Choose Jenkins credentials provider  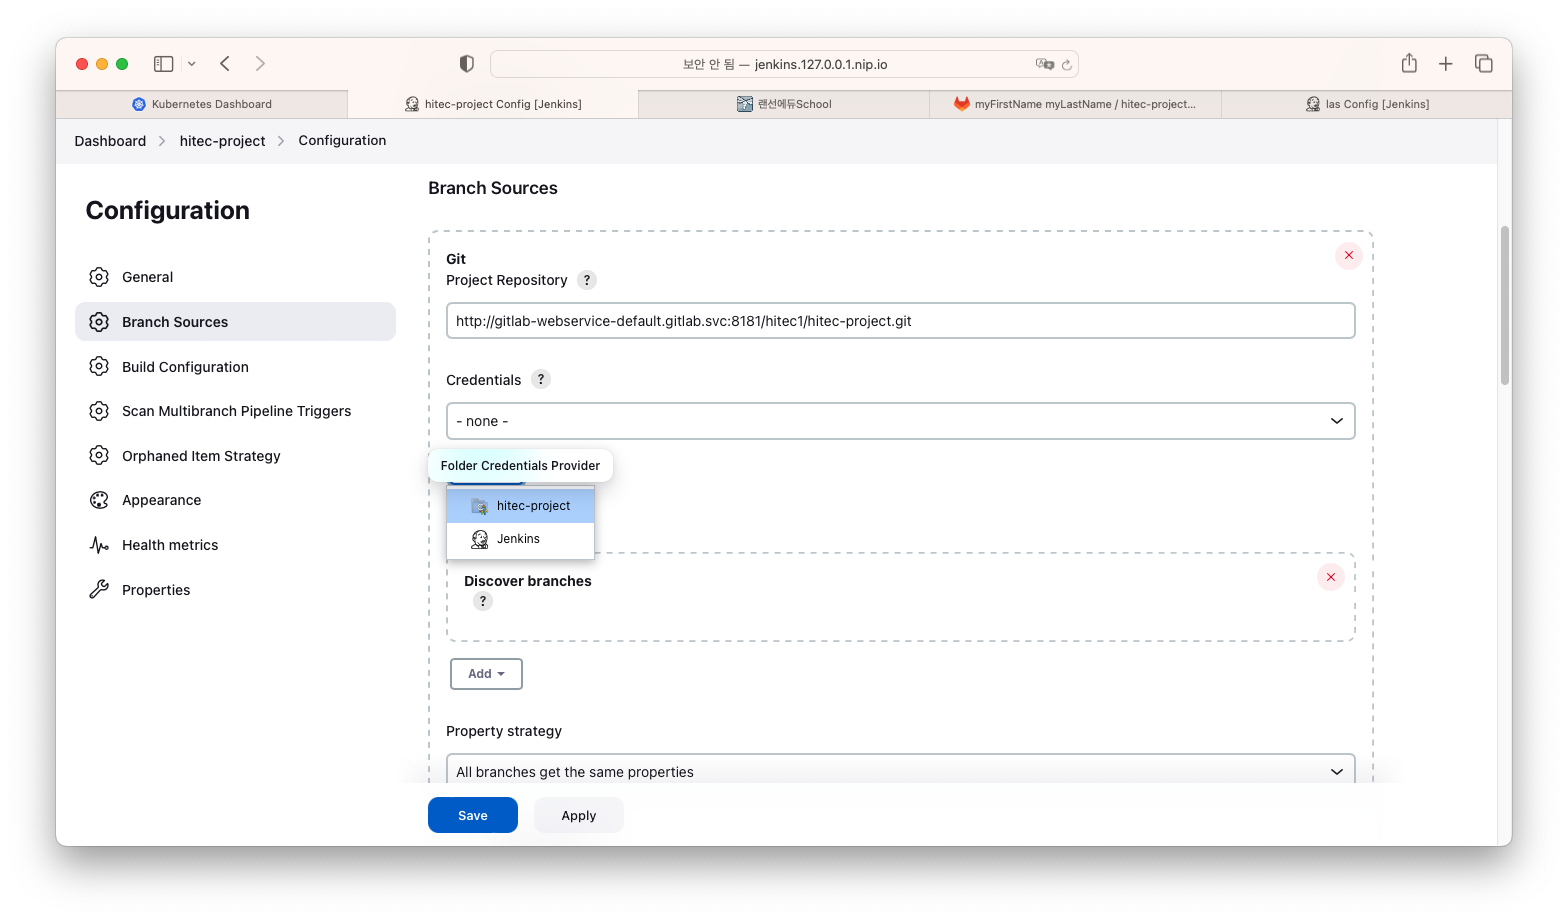[520, 539]
